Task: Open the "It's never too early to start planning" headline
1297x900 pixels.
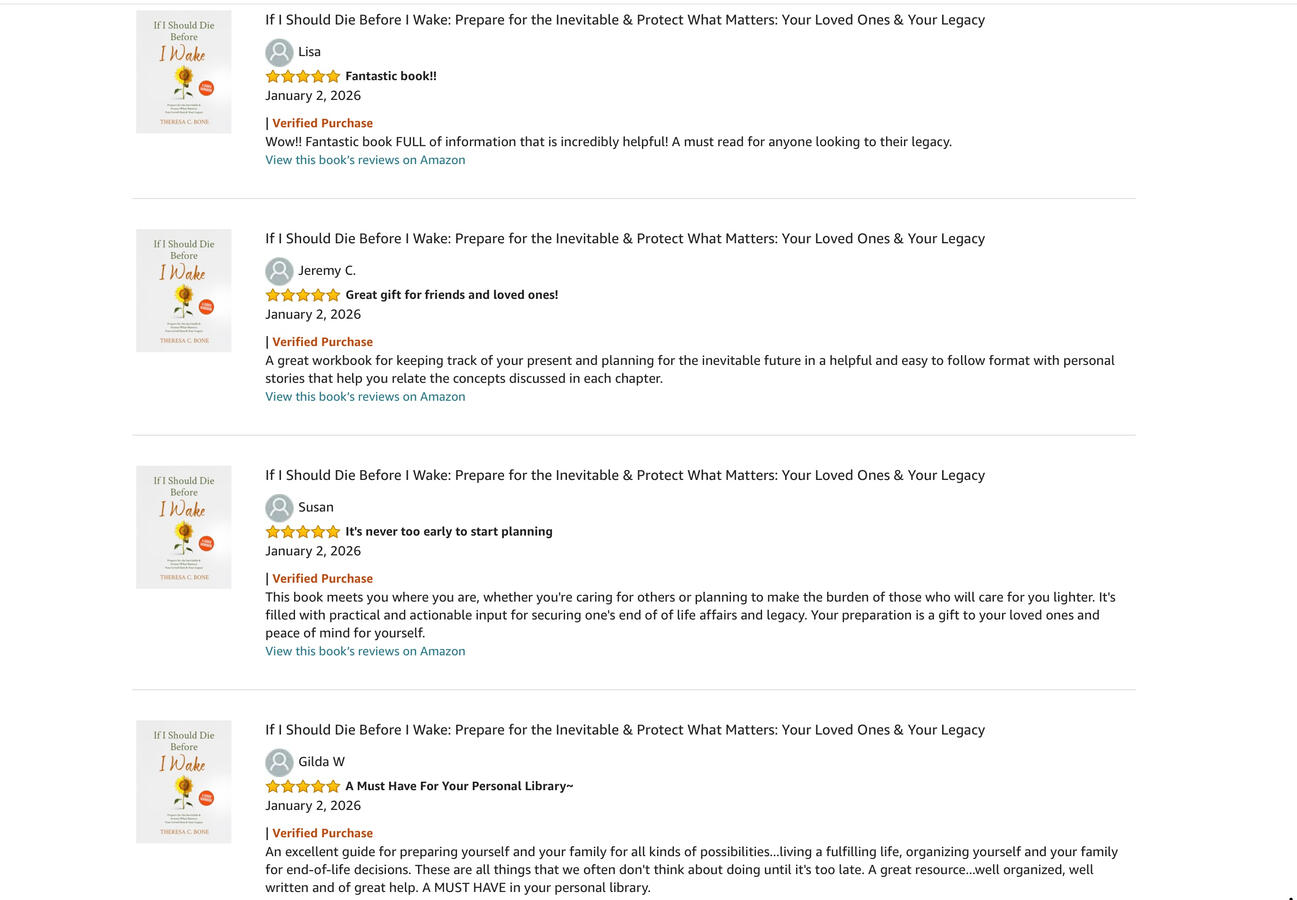Action: (x=448, y=532)
